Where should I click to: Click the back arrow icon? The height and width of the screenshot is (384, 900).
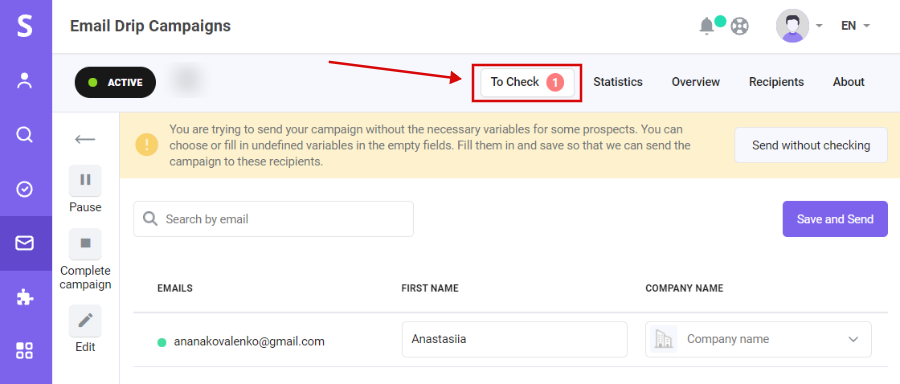(85, 139)
